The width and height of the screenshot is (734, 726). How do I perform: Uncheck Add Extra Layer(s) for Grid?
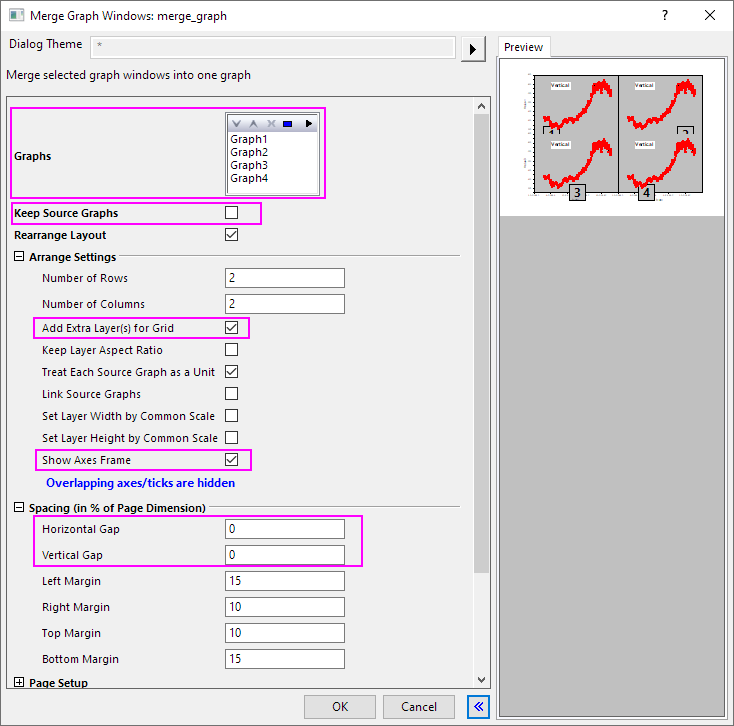[232, 328]
